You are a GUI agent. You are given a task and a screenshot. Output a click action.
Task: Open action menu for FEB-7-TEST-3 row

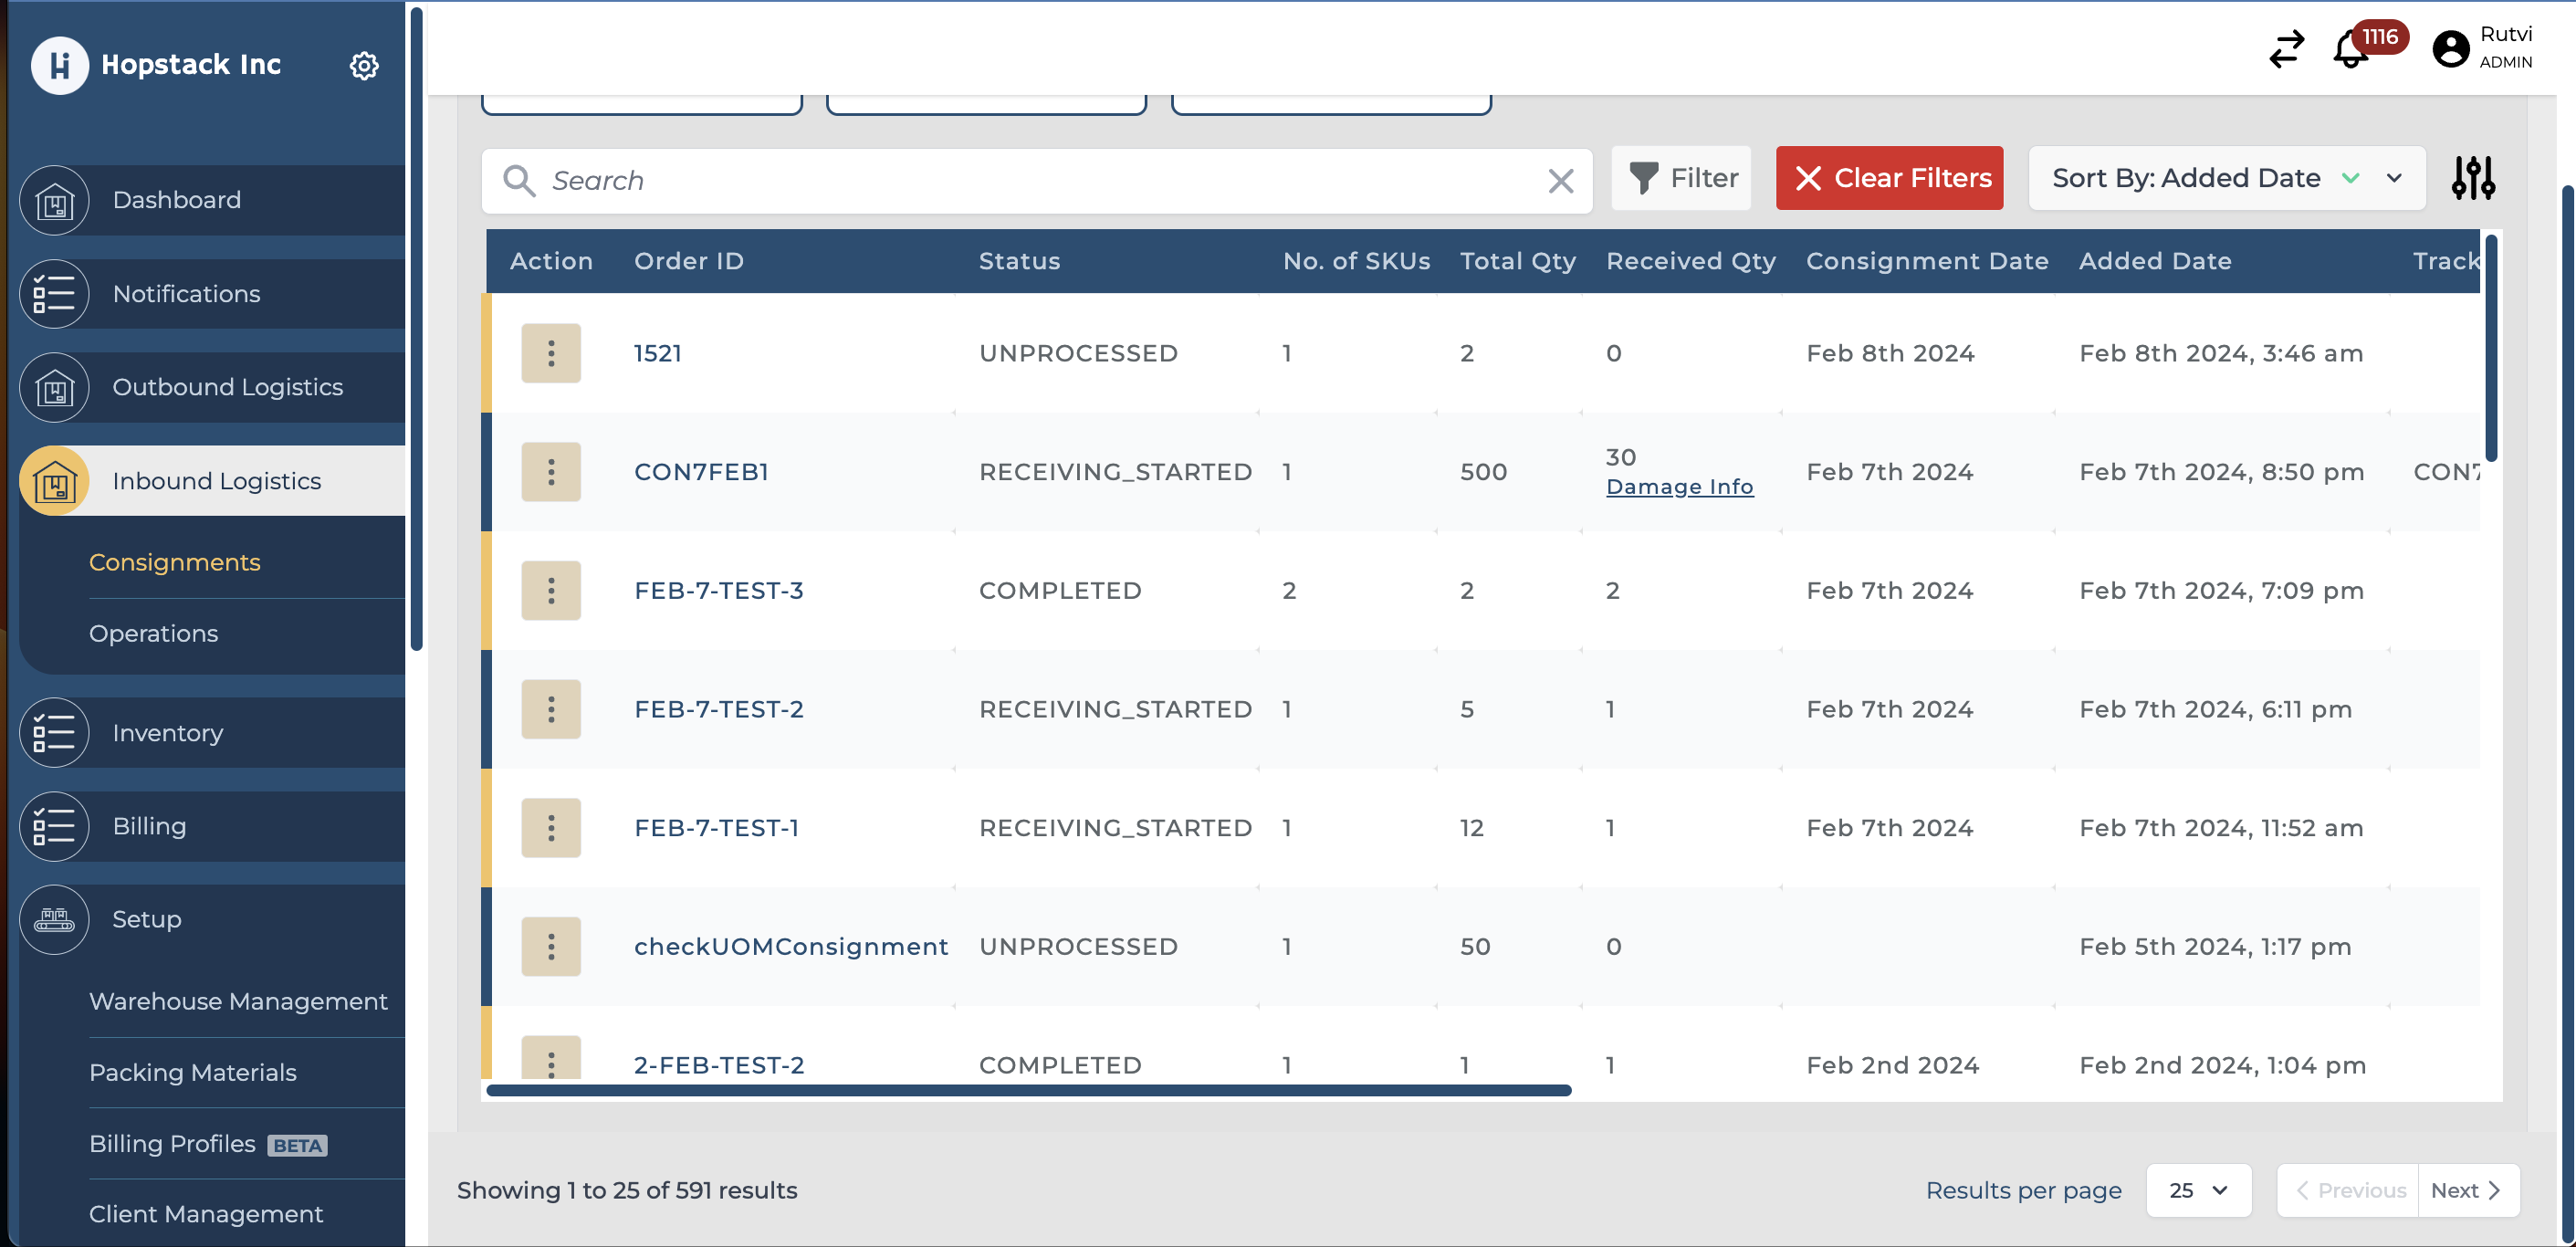551,591
